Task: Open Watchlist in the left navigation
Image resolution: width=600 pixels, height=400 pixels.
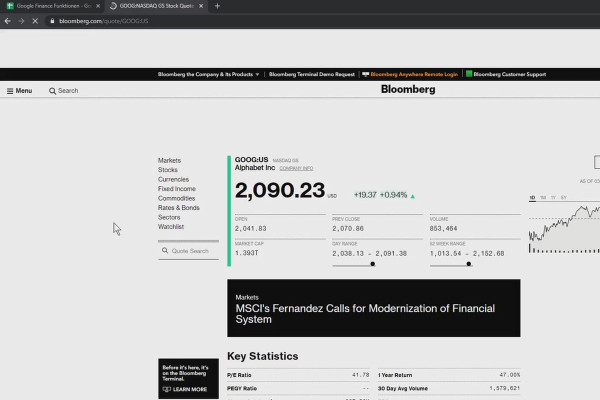Action: coord(171,227)
